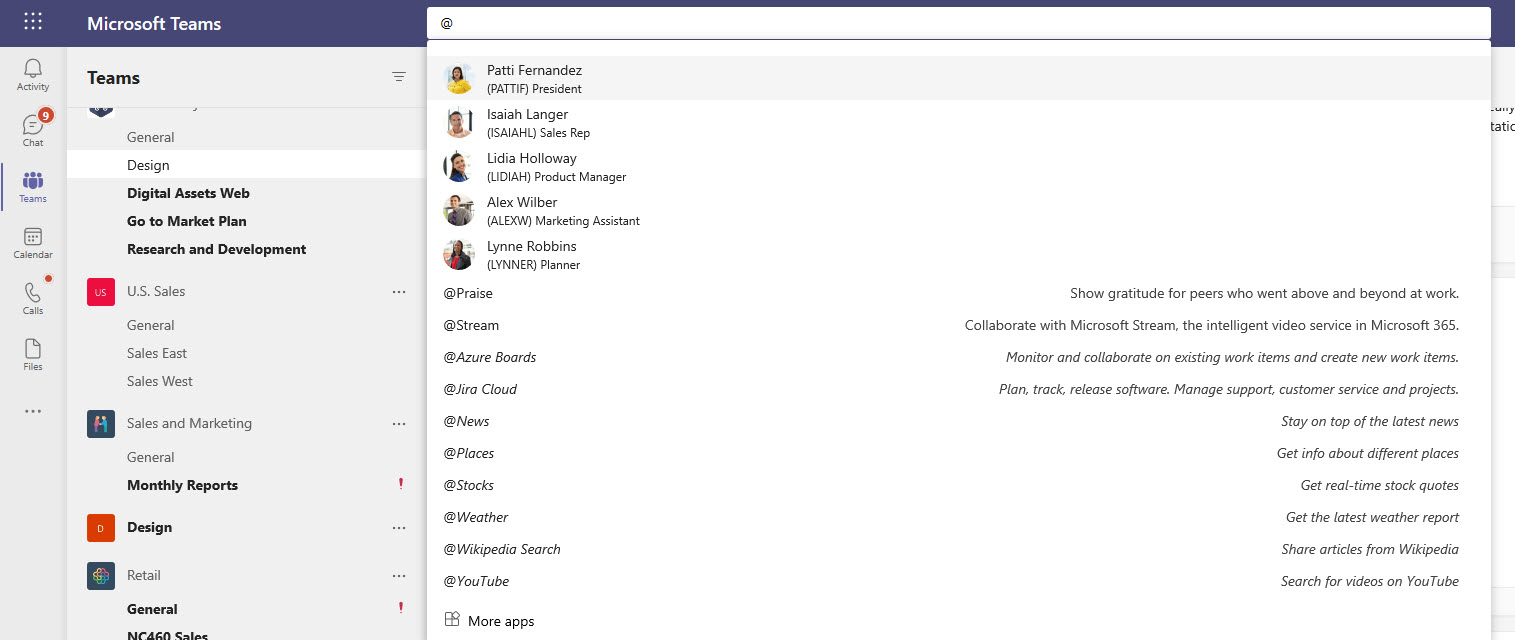The width and height of the screenshot is (1515, 640).
Task: Select Patti Fernandez suggestion
Action: coord(958,78)
